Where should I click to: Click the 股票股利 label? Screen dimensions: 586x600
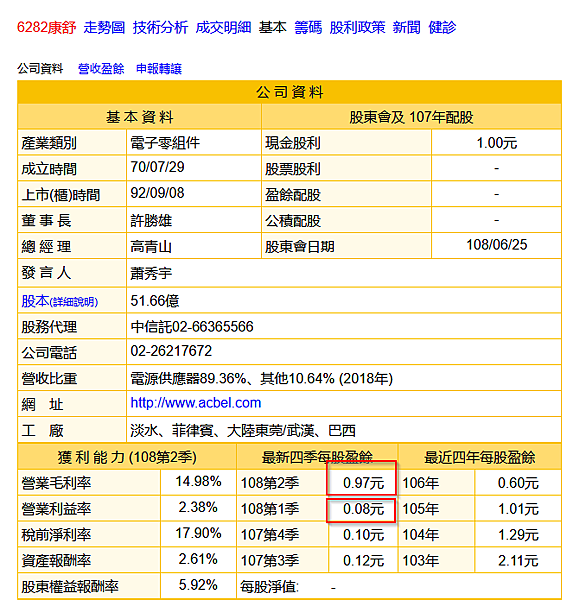(x=293, y=169)
